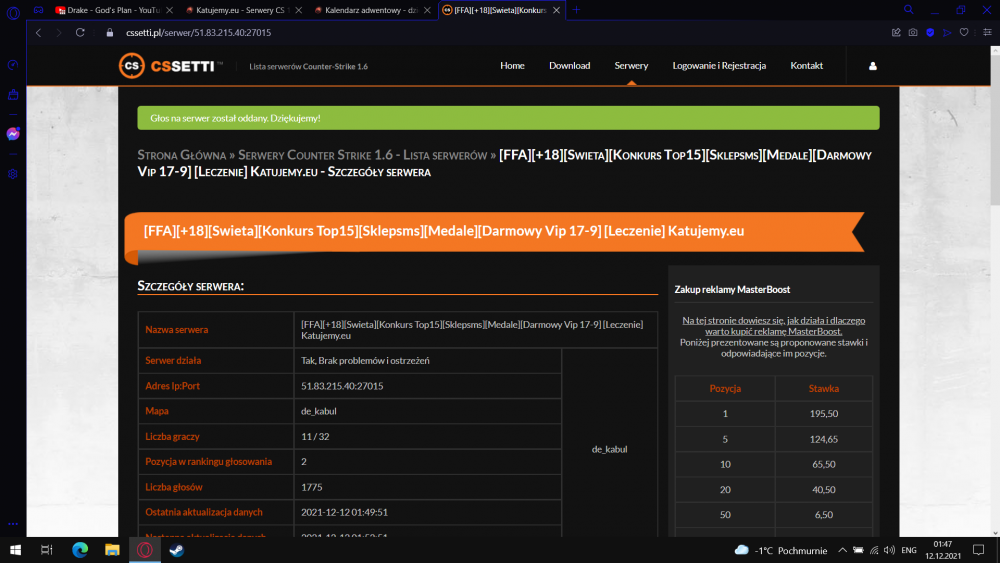Go forward with the forward arrow
Screen dimensions: 1000x563
[59, 33]
